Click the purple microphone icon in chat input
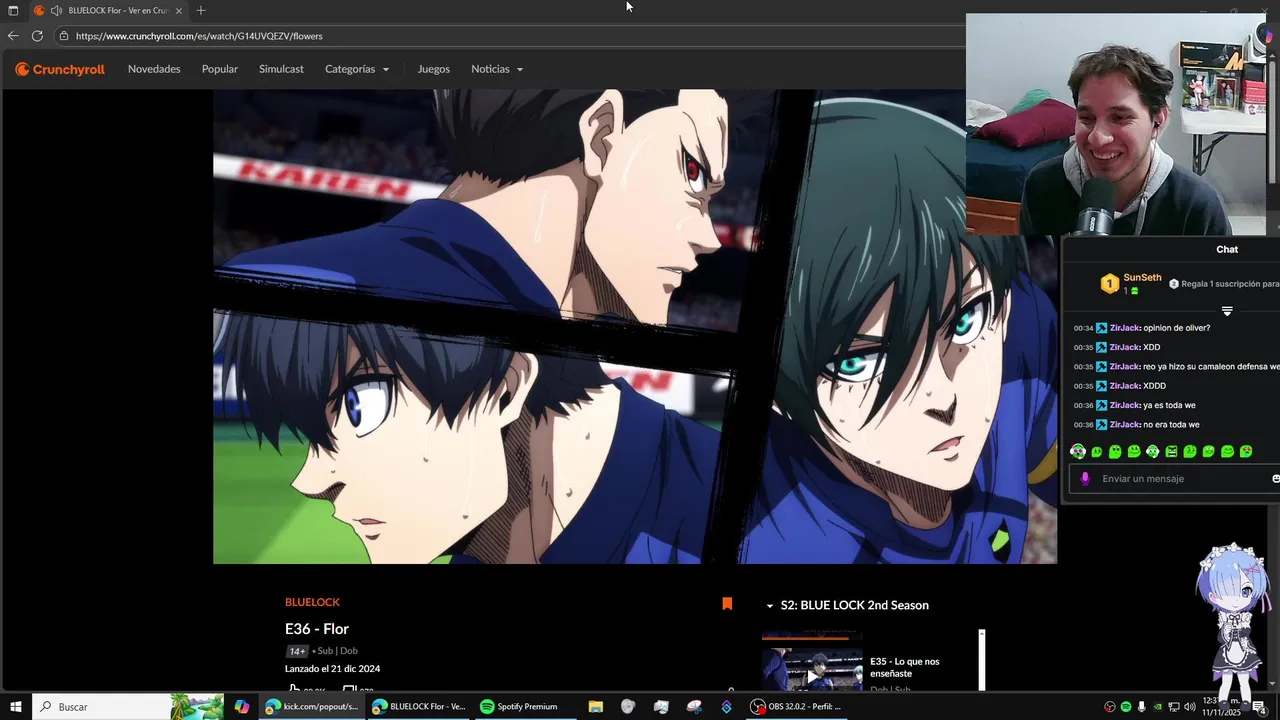This screenshot has height=720, width=1280. (1085, 479)
